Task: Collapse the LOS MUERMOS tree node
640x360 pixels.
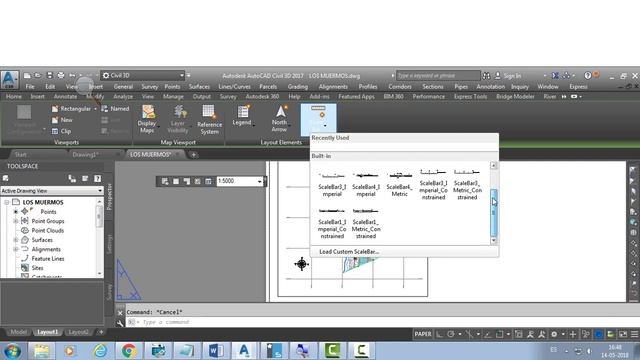Action: [7, 202]
